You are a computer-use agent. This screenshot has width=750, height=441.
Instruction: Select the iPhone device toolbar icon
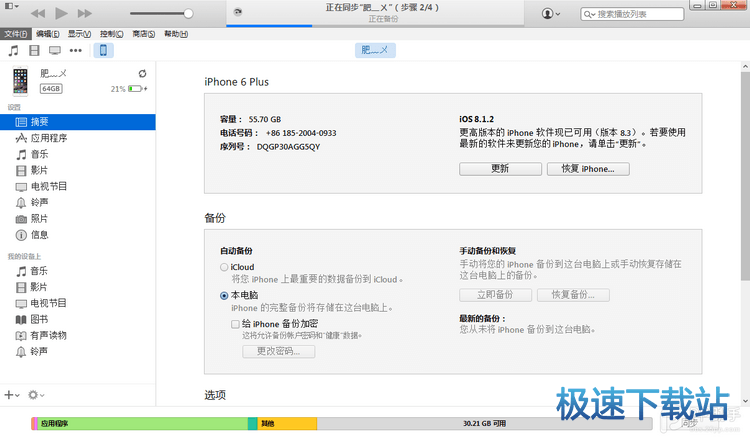[x=103, y=50]
